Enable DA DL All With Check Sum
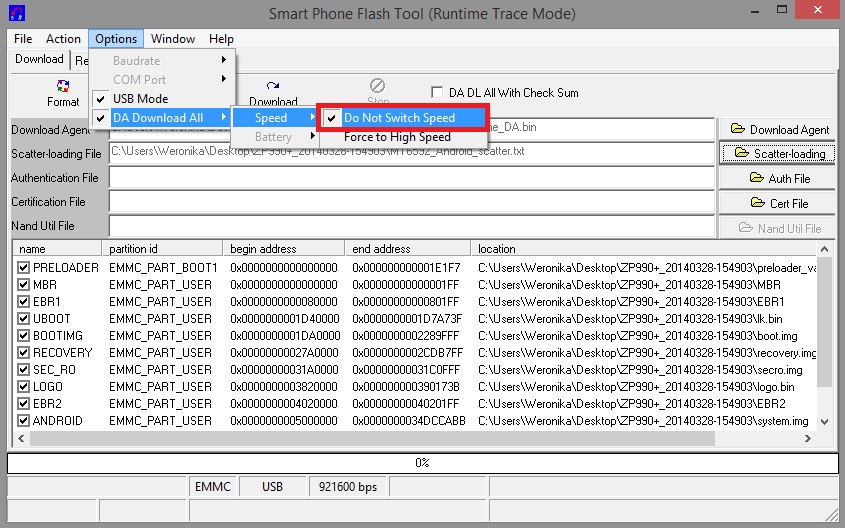 coord(436,92)
